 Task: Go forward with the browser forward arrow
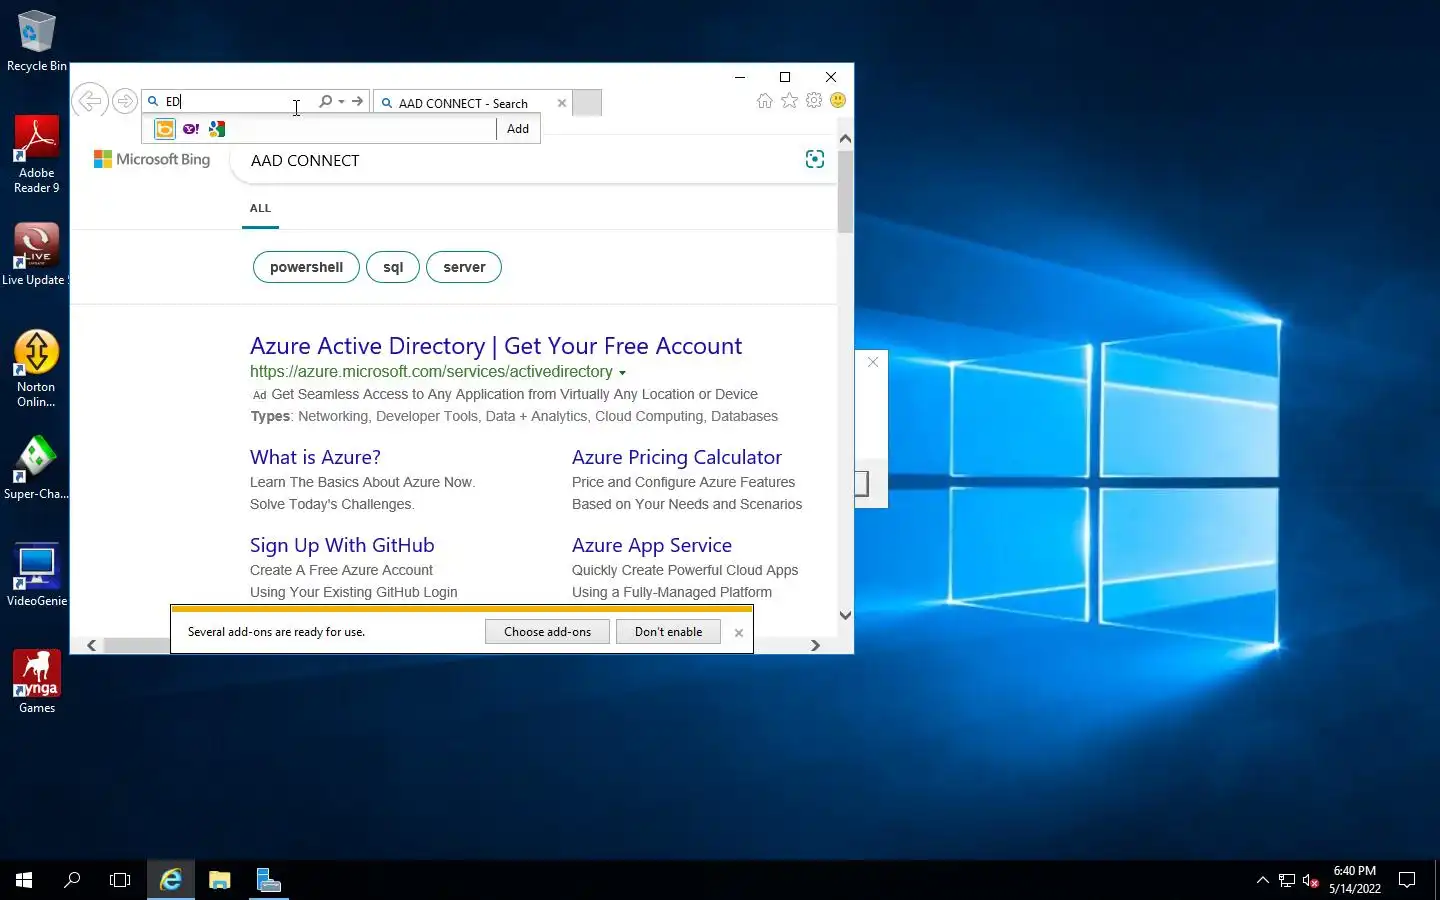point(125,101)
